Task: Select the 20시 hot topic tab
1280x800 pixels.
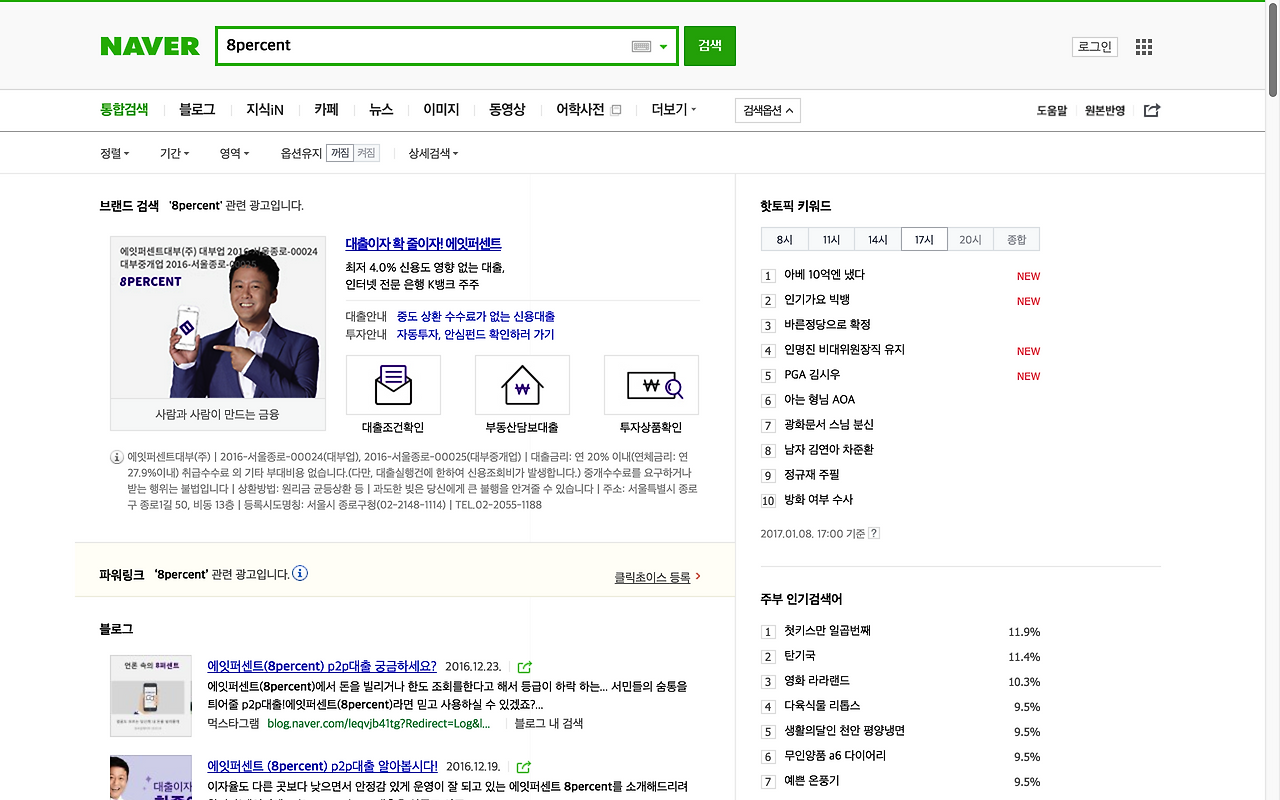Action: (x=969, y=239)
